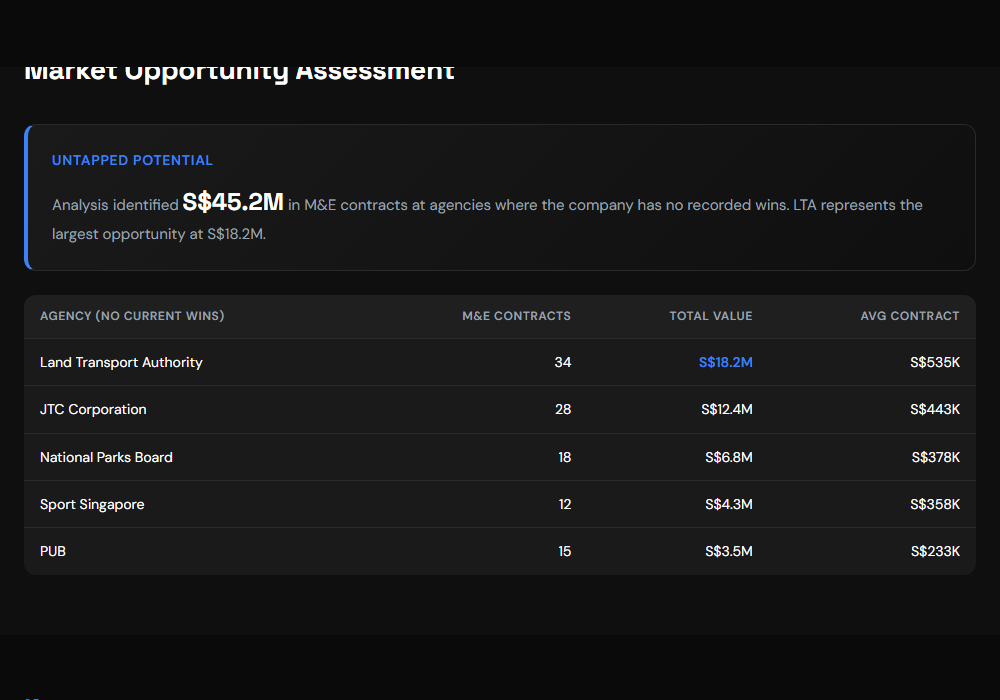Click the blue S$18.2M total value
This screenshot has height=700, width=1000.
(x=725, y=362)
